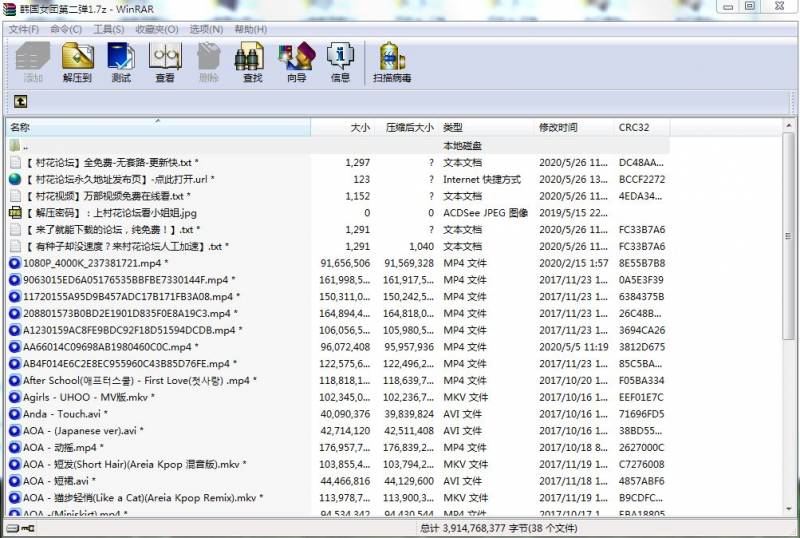Sort by the 大小 column header
The height and width of the screenshot is (538, 800).
point(341,127)
